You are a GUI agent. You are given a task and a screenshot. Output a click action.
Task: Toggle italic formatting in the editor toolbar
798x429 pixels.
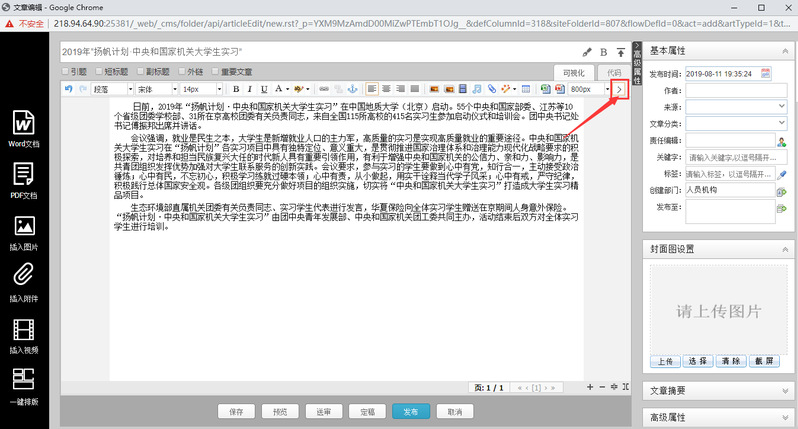pos(250,89)
